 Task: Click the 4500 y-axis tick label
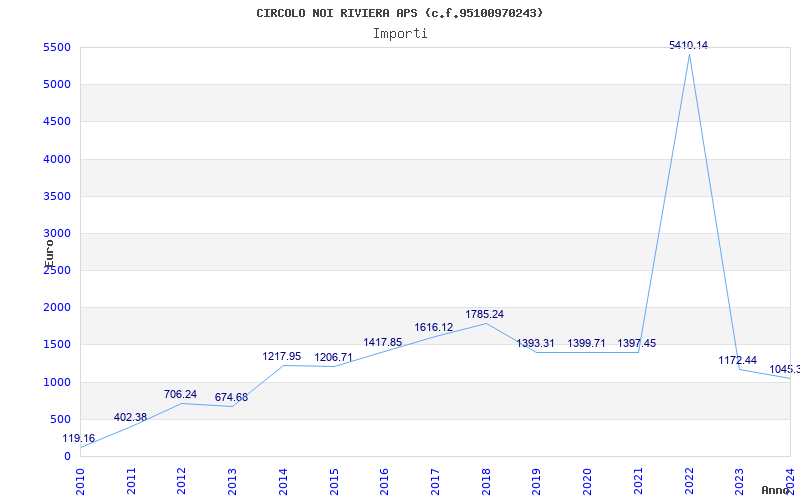click(x=57, y=121)
